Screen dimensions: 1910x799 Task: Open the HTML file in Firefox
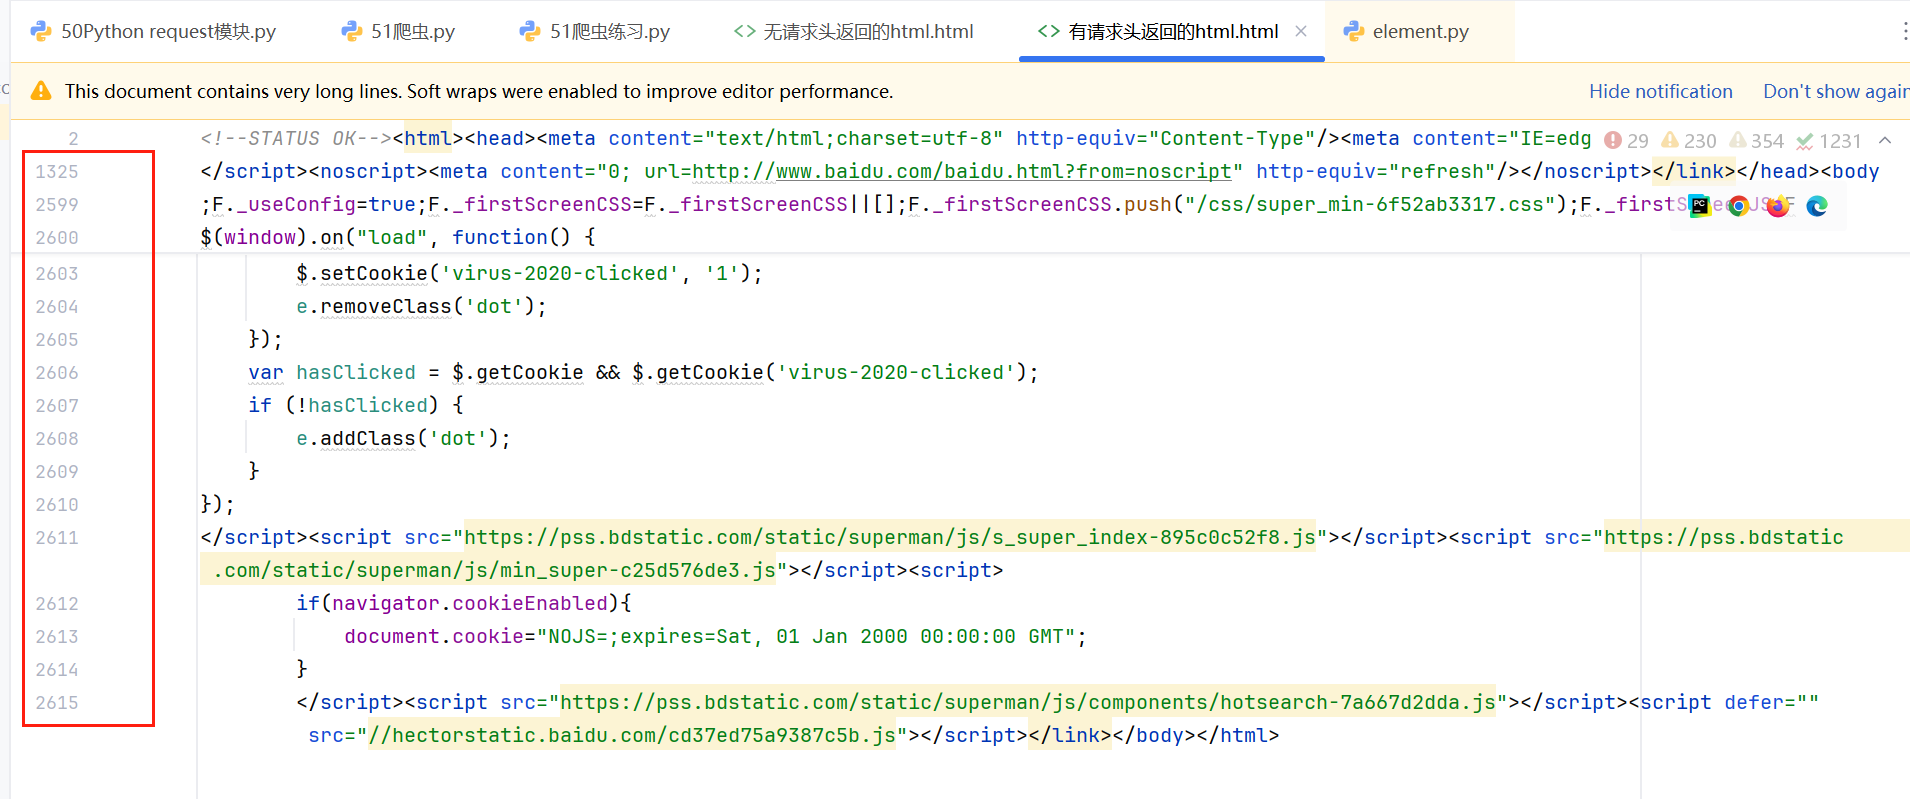(1778, 206)
